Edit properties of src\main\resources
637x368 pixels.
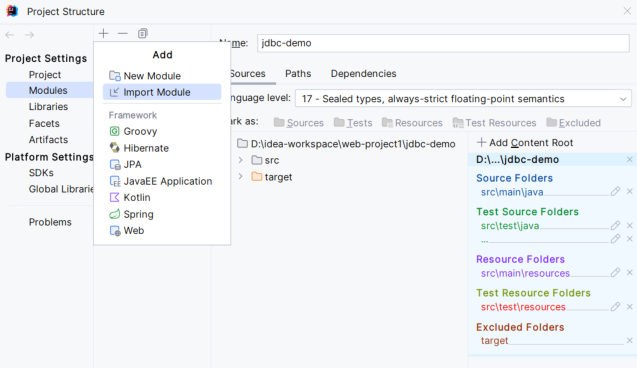(x=615, y=272)
